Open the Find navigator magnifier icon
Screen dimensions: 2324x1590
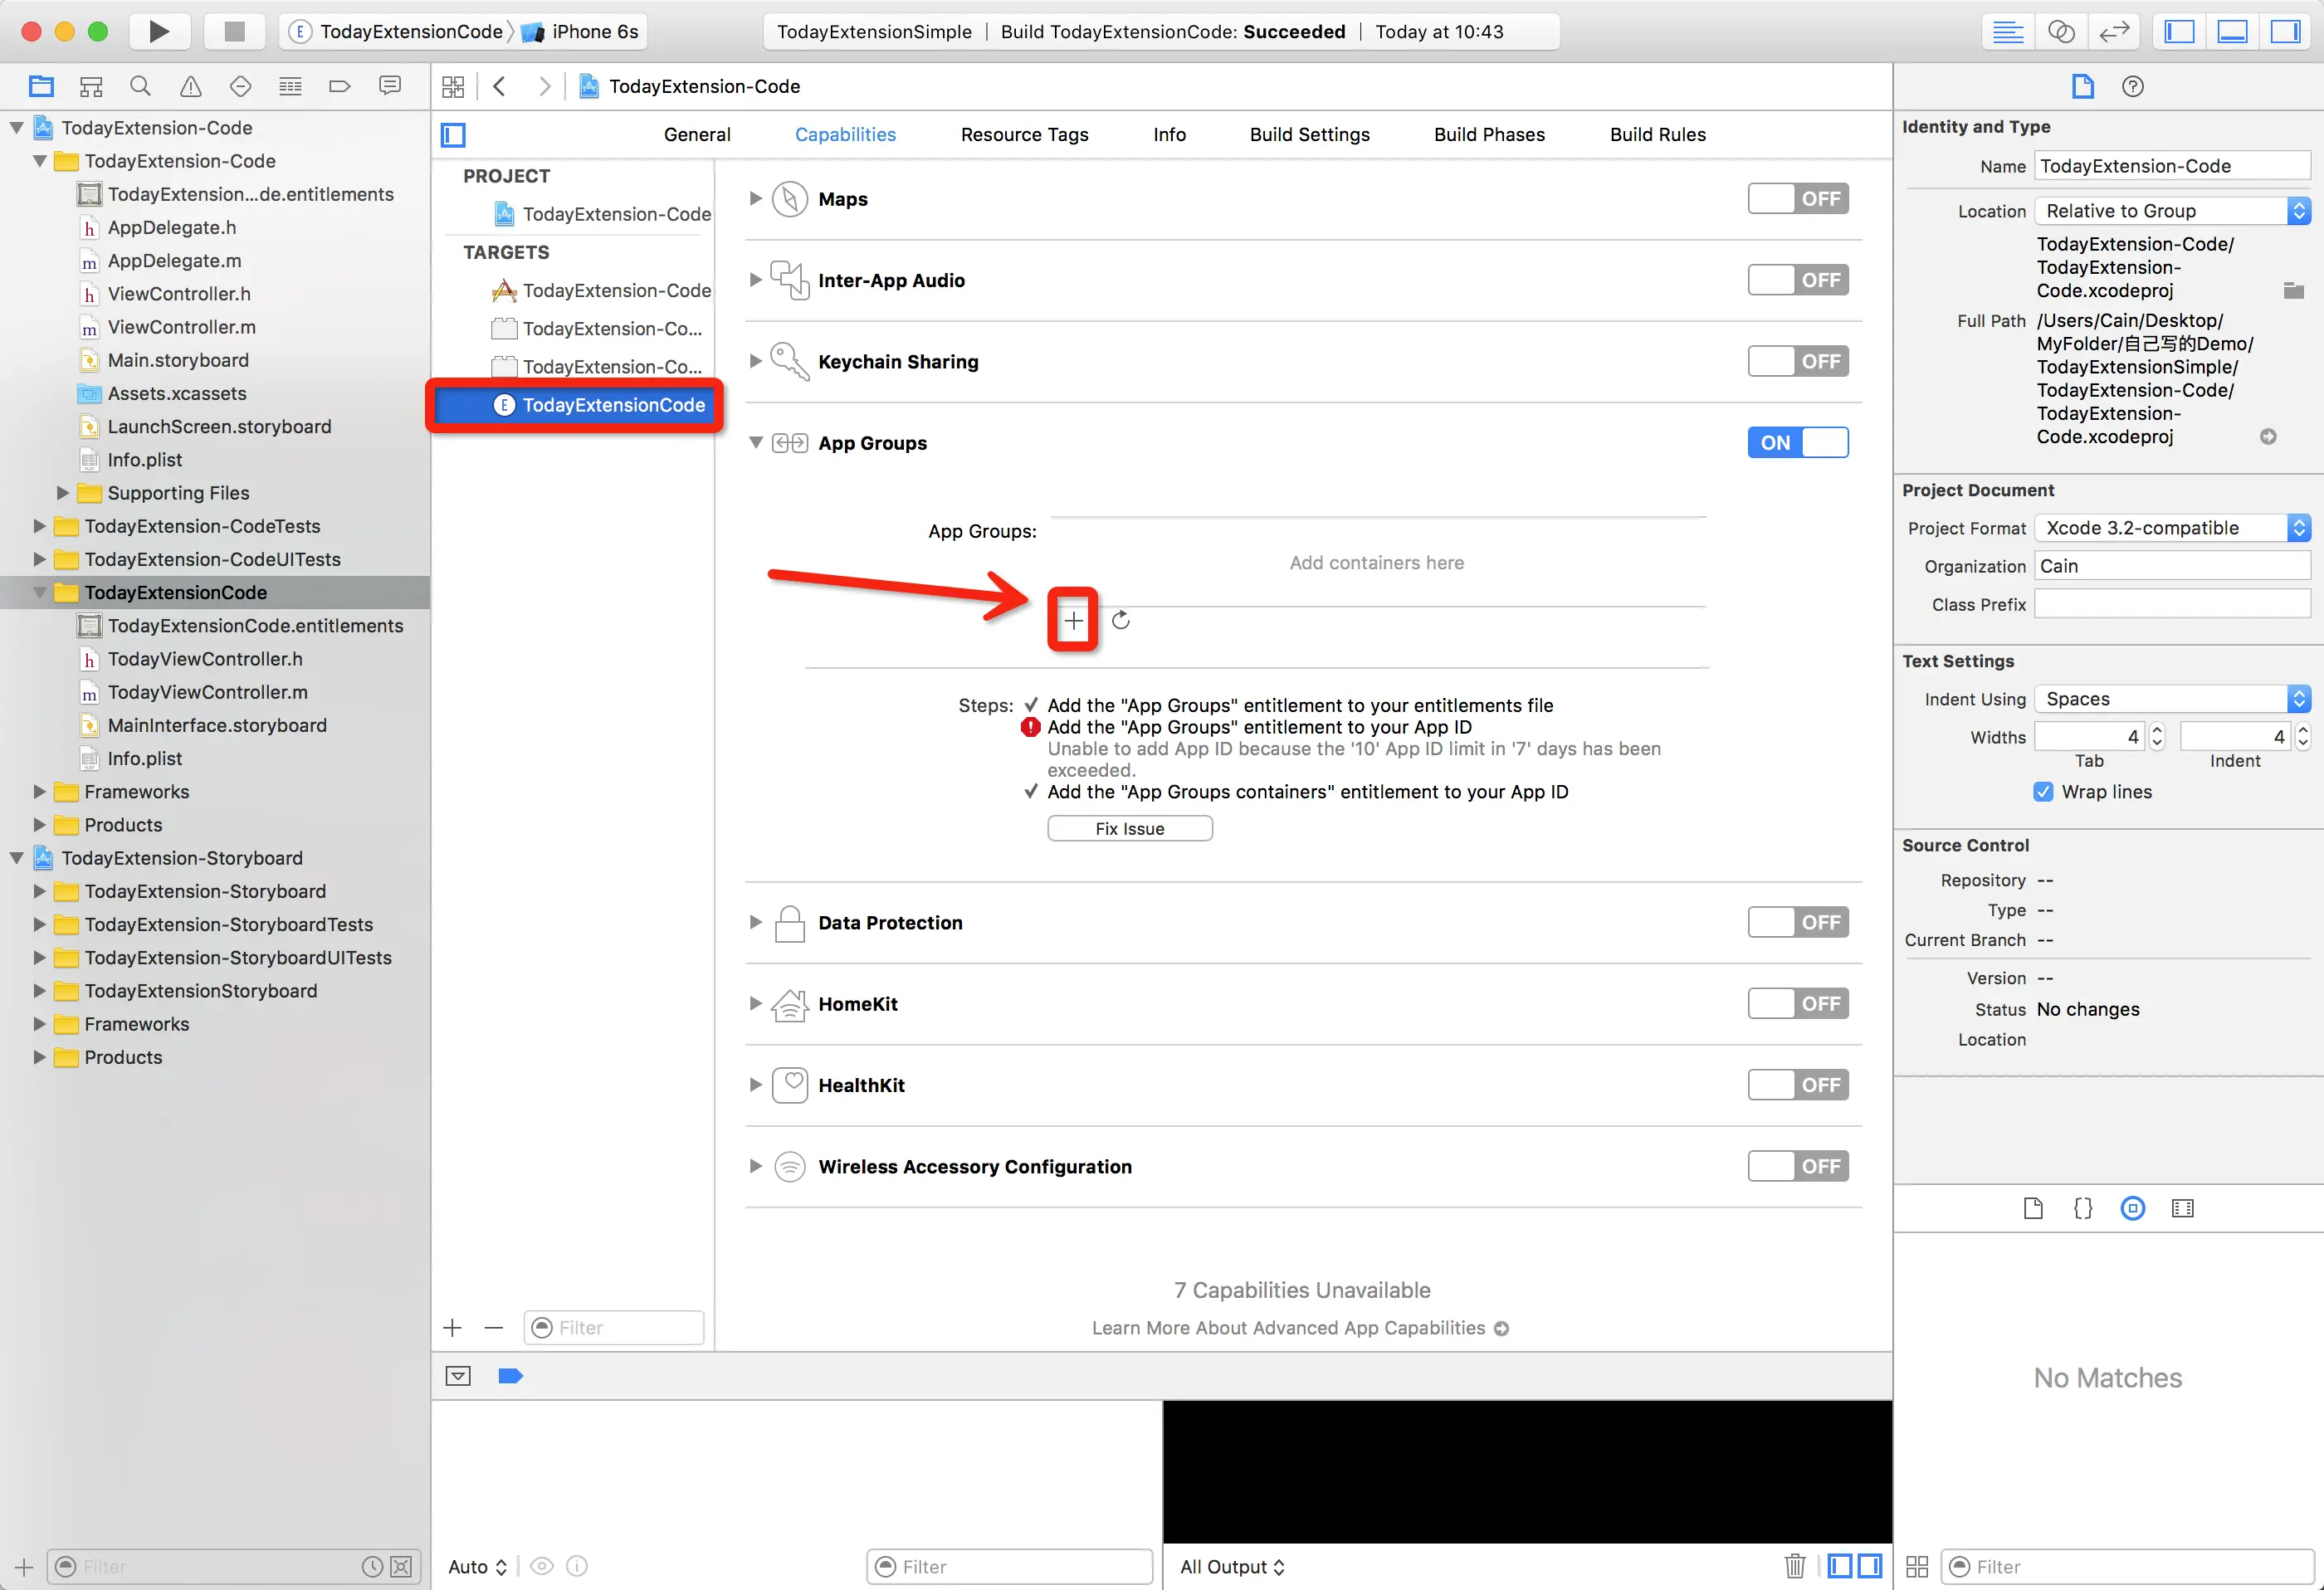(x=141, y=87)
